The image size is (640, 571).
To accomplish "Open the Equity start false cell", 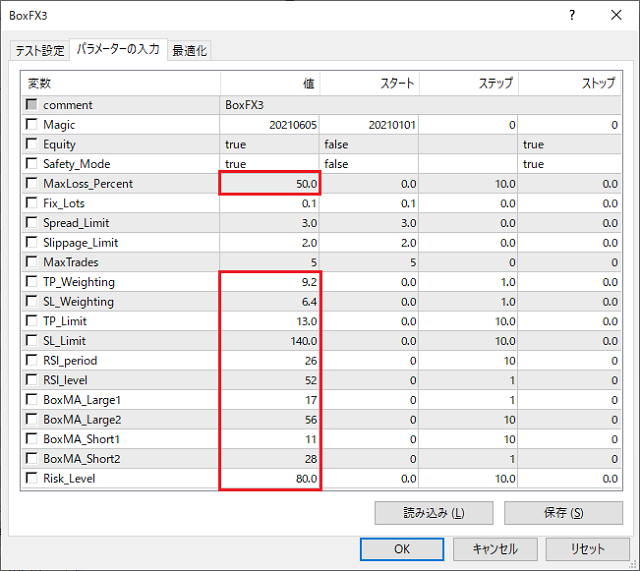I will coord(369,144).
